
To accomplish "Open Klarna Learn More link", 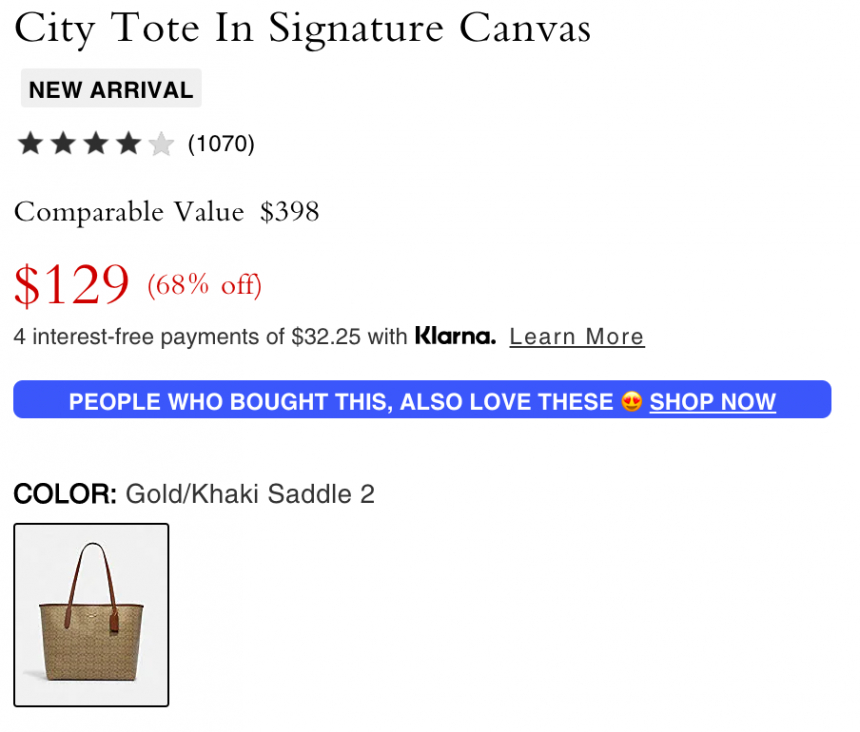I will click(576, 337).
